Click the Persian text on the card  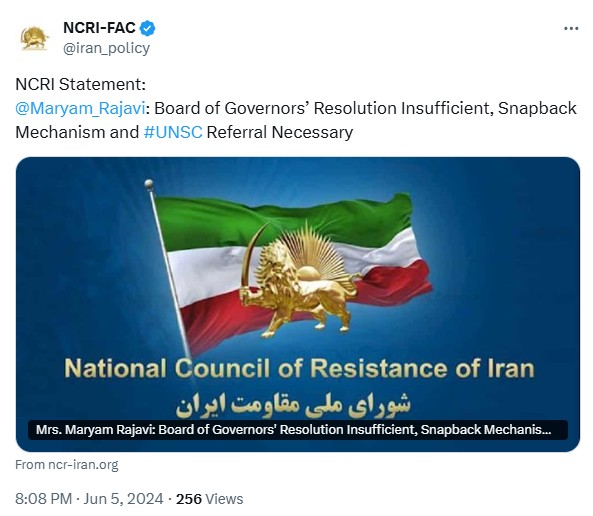tap(293, 404)
